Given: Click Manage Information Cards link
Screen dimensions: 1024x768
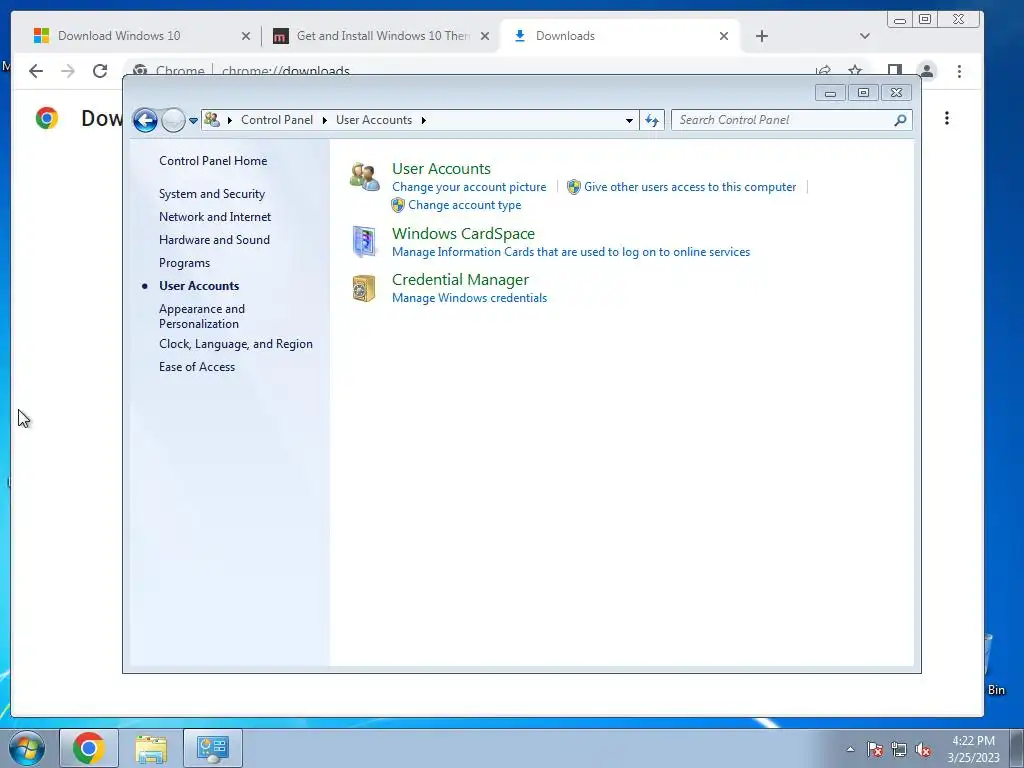Looking at the screenshot, I should pos(571,252).
